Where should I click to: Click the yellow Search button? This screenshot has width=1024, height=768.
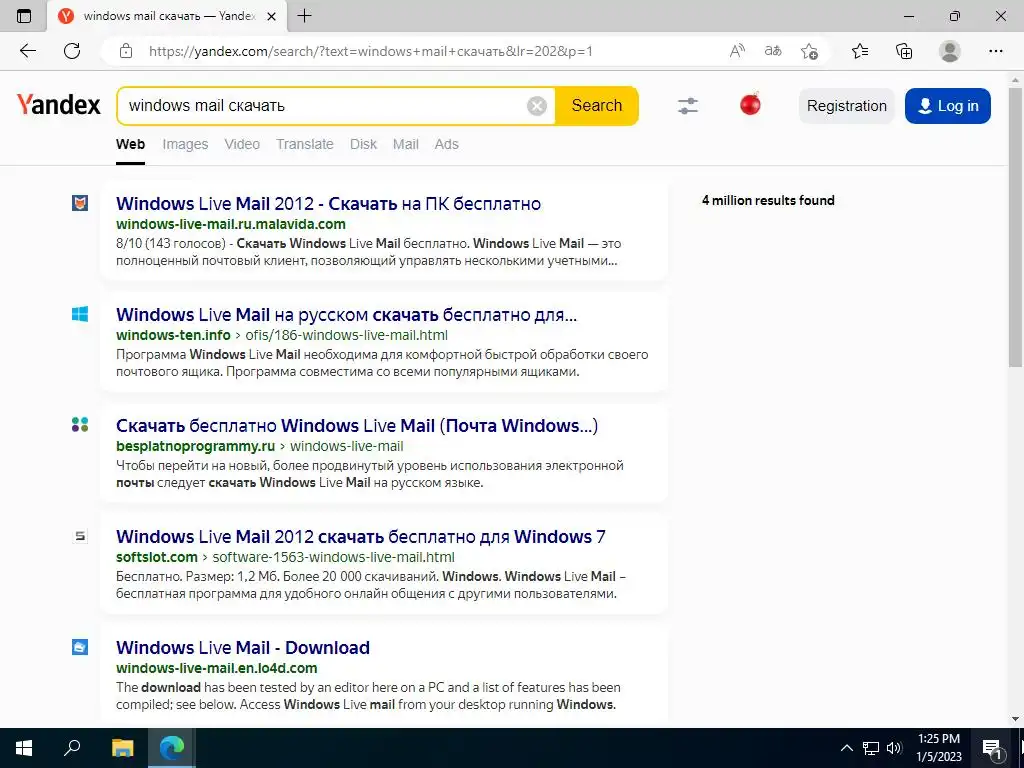(x=597, y=106)
